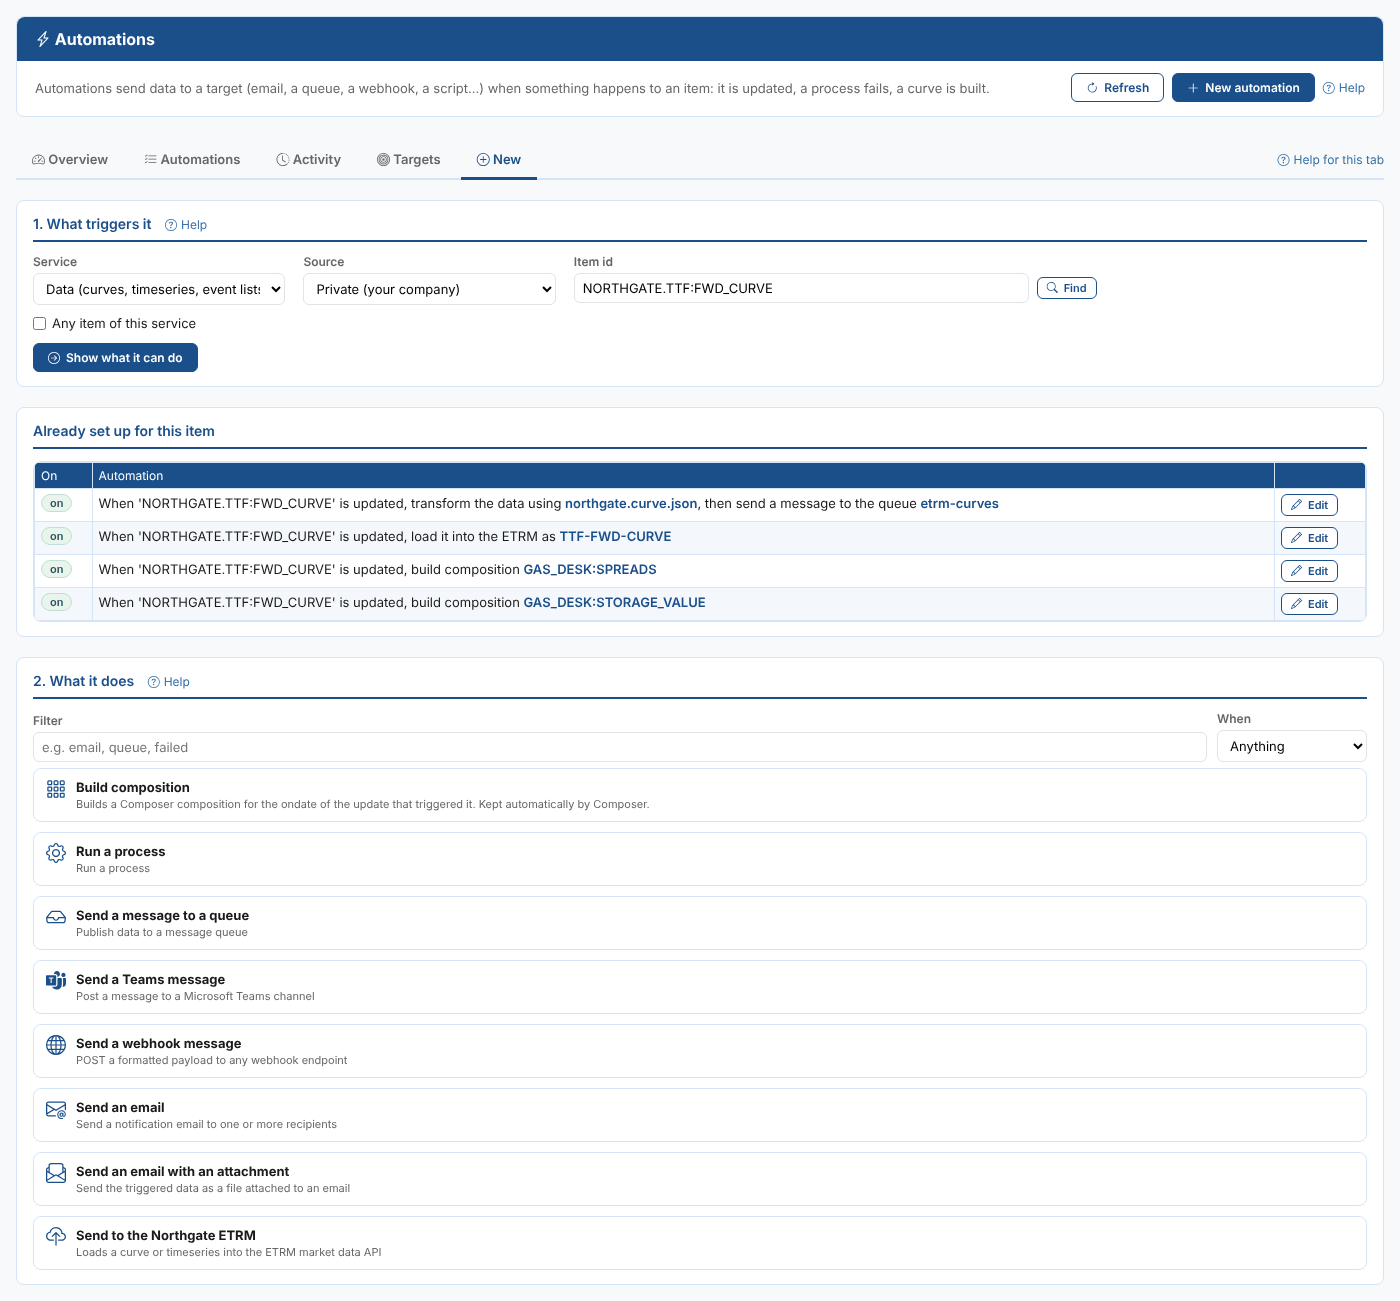Switch to the Overview tab
Image resolution: width=1400 pixels, height=1301 pixels.
click(x=70, y=160)
